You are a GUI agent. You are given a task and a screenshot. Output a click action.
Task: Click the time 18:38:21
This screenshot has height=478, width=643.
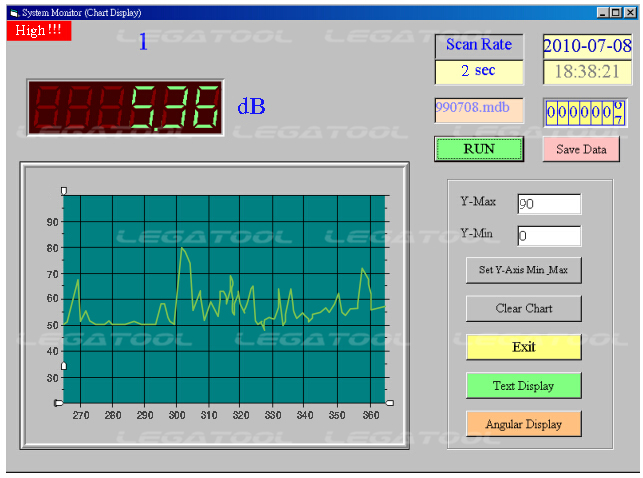coord(587,72)
